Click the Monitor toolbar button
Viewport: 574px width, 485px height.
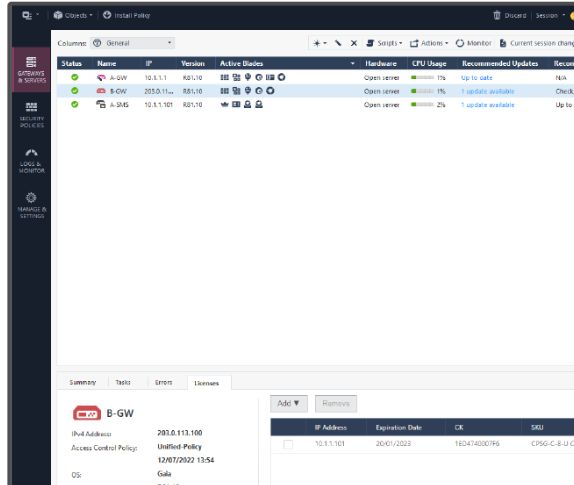point(473,43)
